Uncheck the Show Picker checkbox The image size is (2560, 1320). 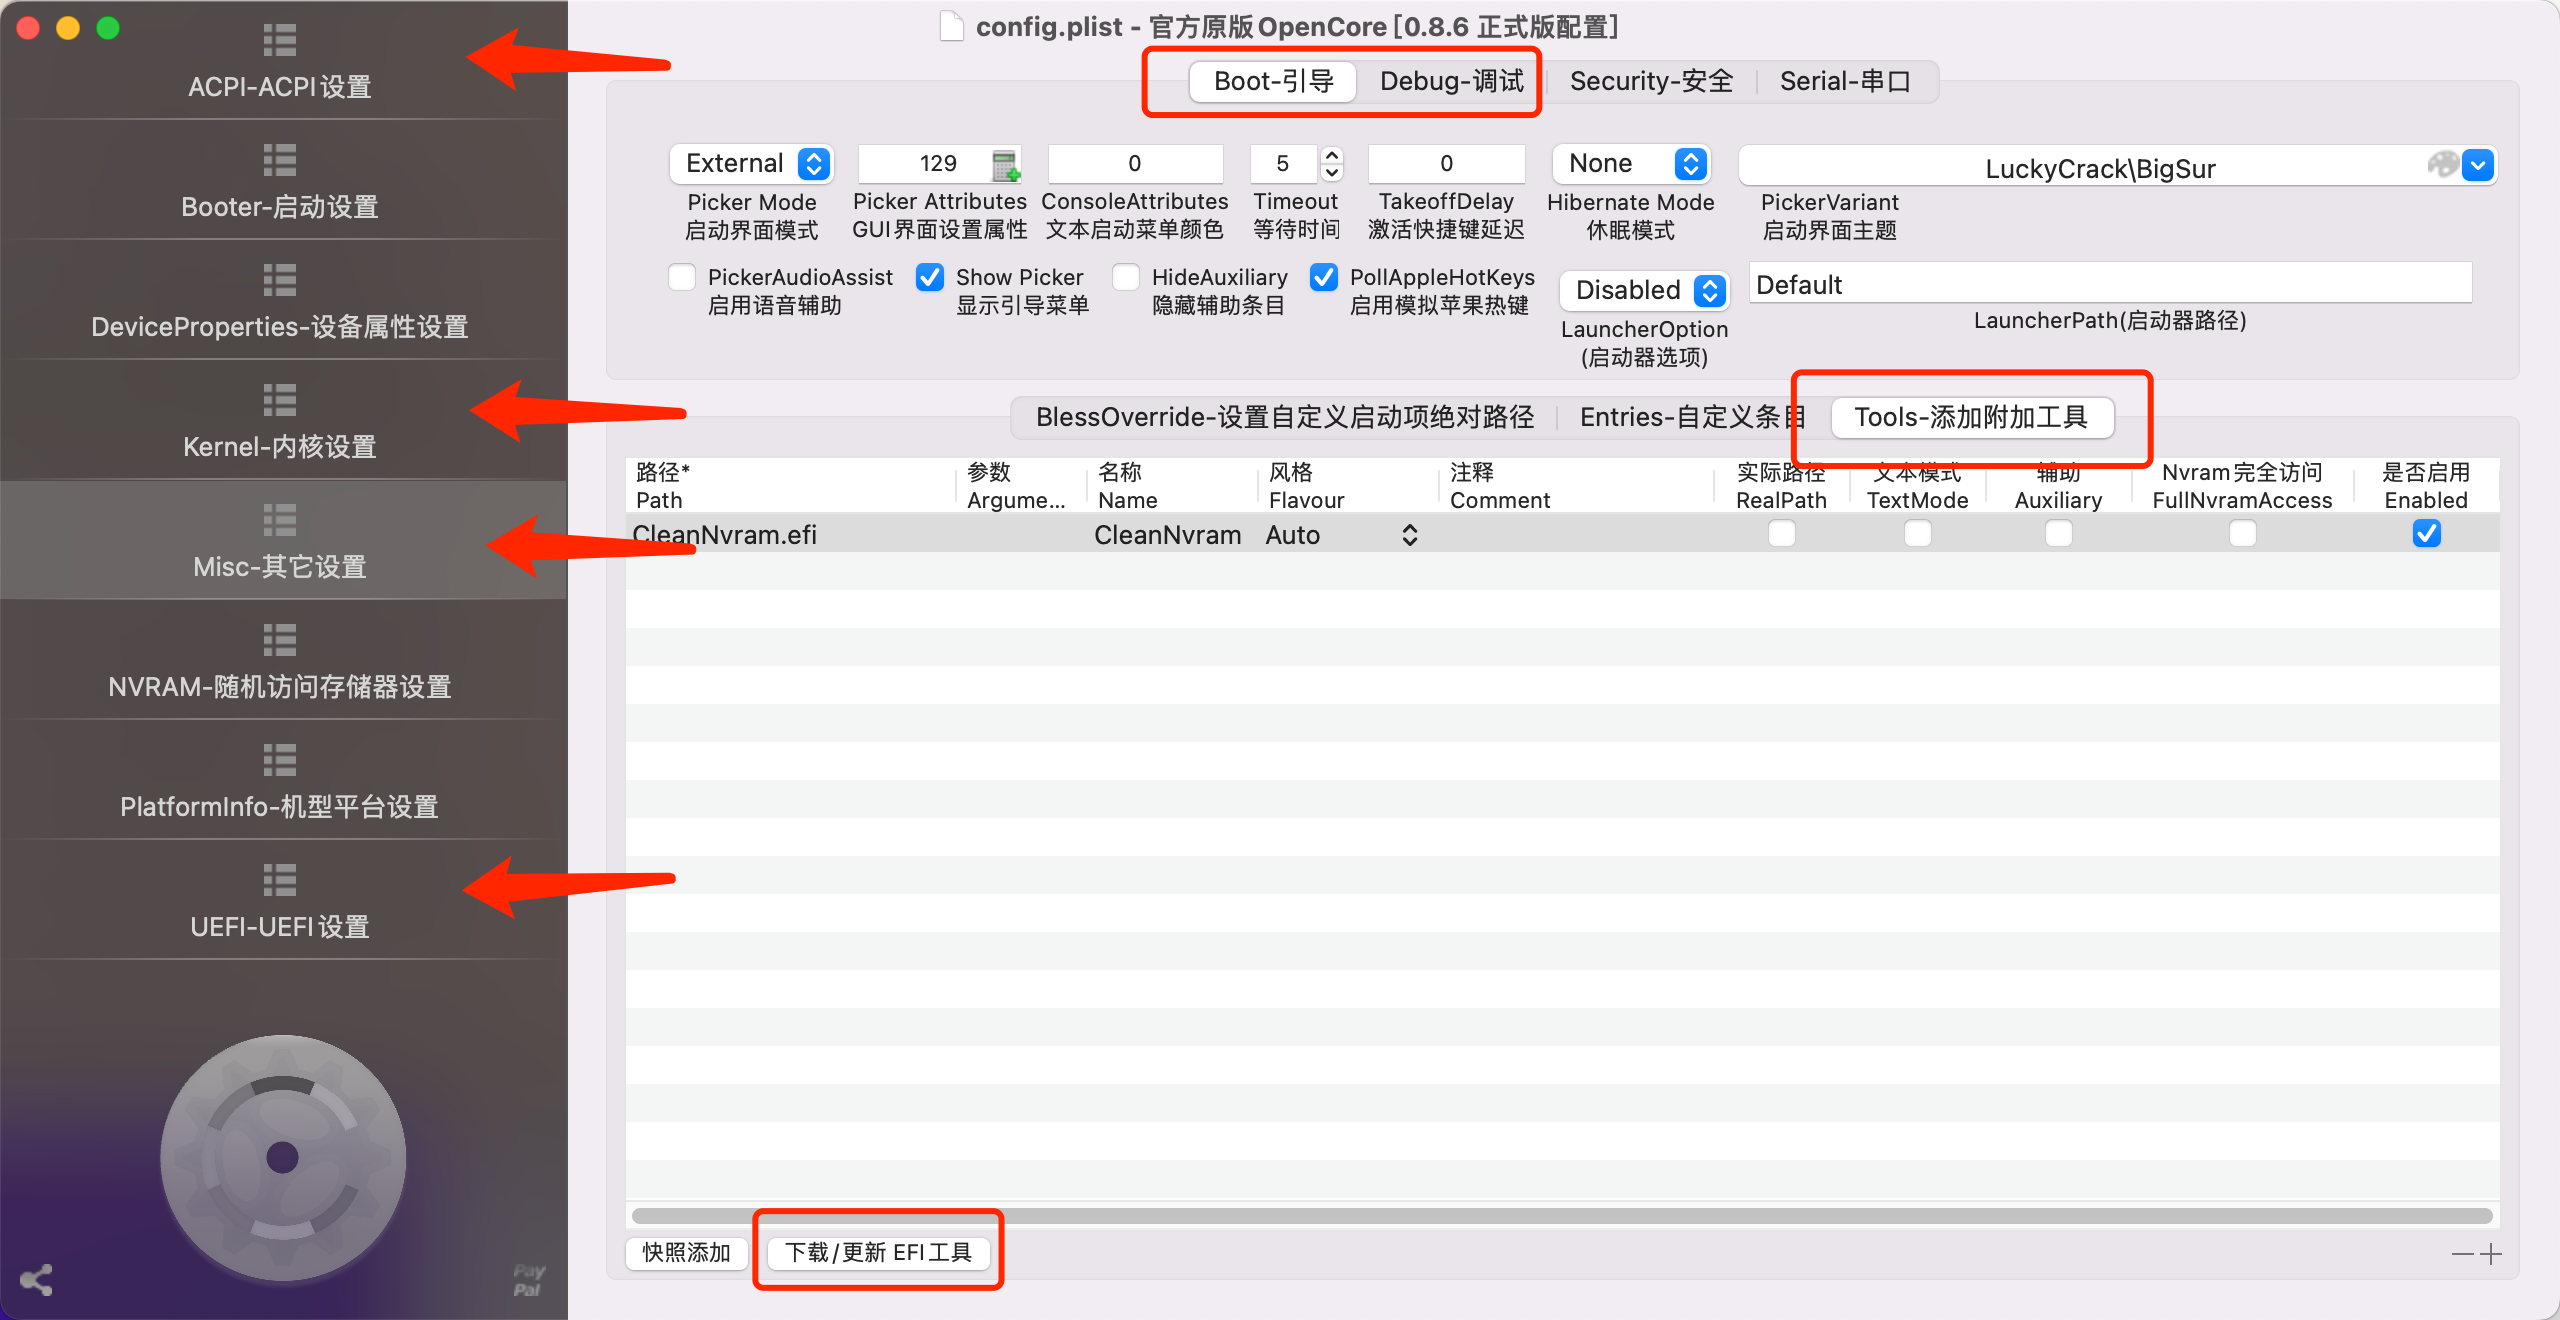click(930, 278)
